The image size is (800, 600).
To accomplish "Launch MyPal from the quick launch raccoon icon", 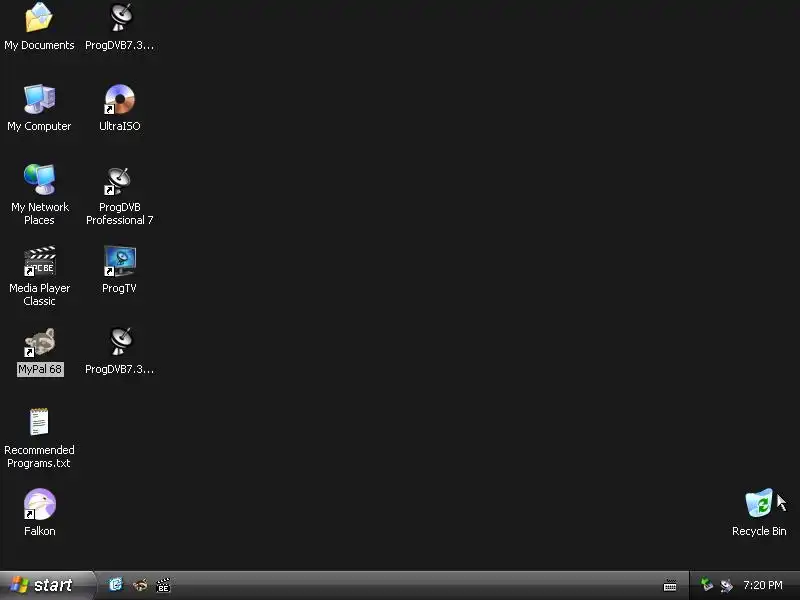I will (x=140, y=585).
